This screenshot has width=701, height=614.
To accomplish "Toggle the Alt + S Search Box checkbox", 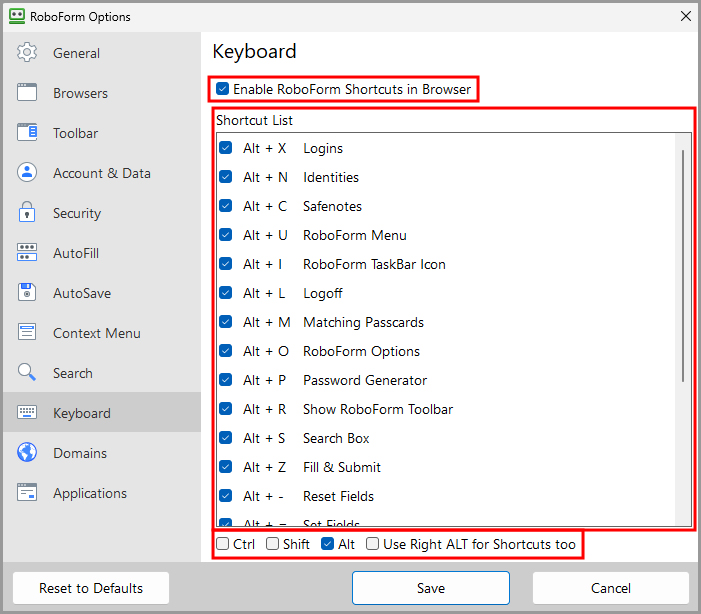I will point(225,438).
